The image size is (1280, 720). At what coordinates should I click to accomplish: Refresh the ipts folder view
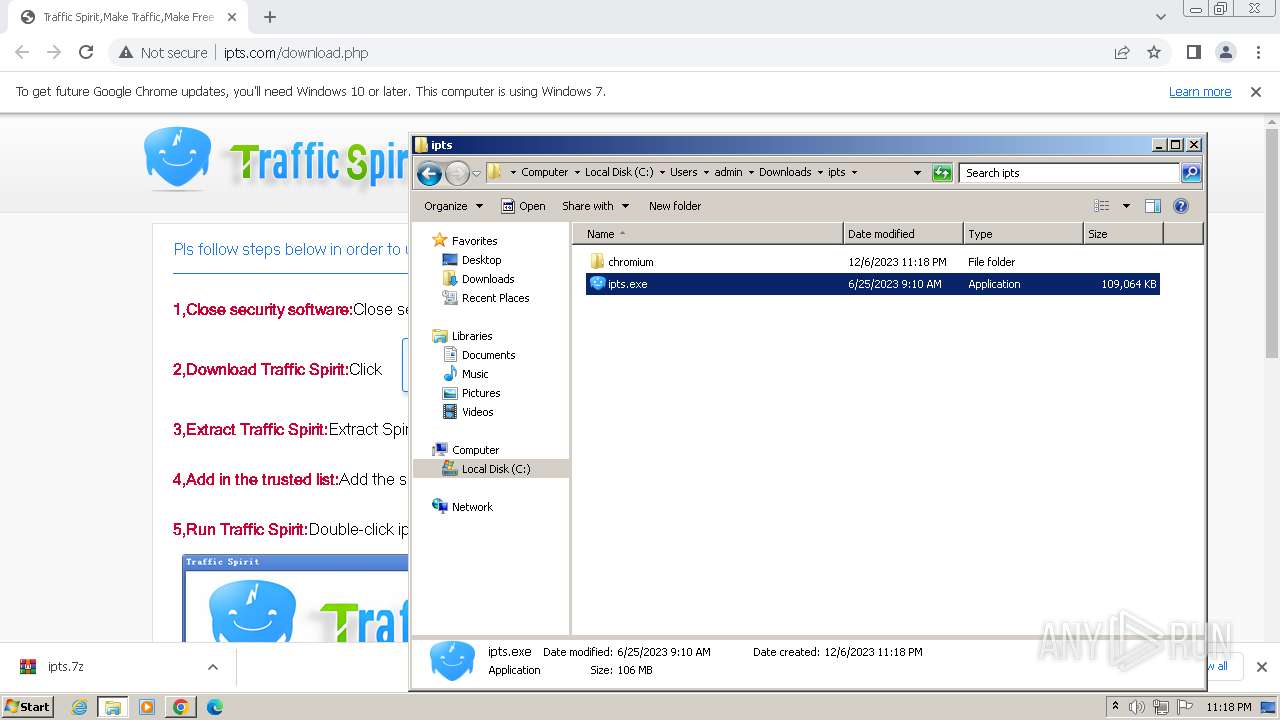tap(942, 173)
